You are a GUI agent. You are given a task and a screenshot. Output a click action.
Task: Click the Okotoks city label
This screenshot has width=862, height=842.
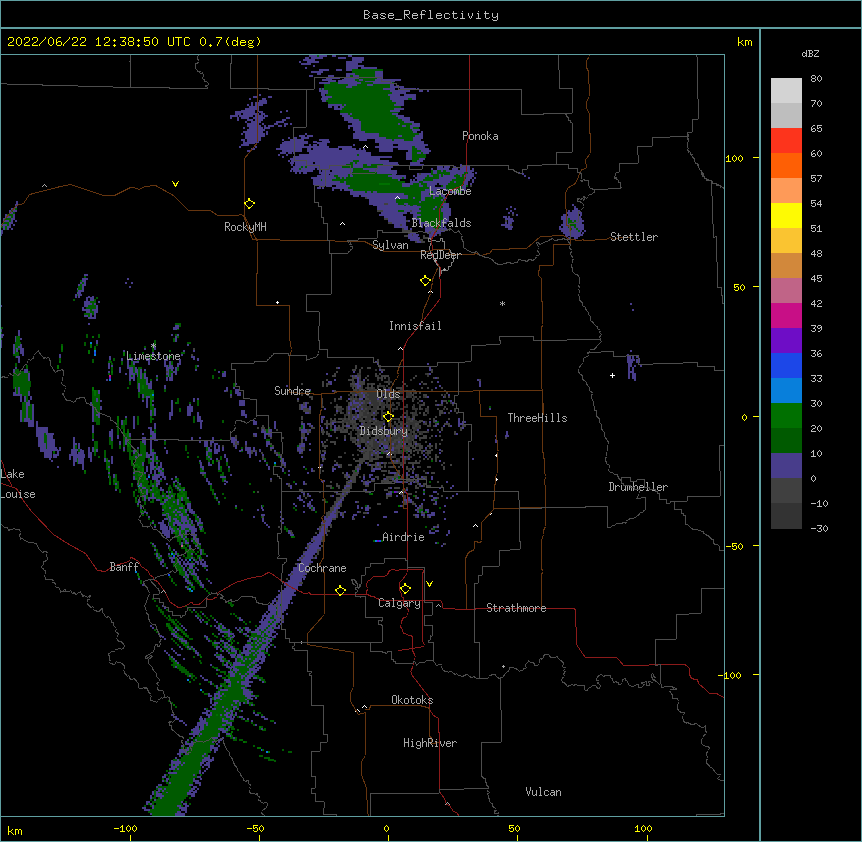412,700
